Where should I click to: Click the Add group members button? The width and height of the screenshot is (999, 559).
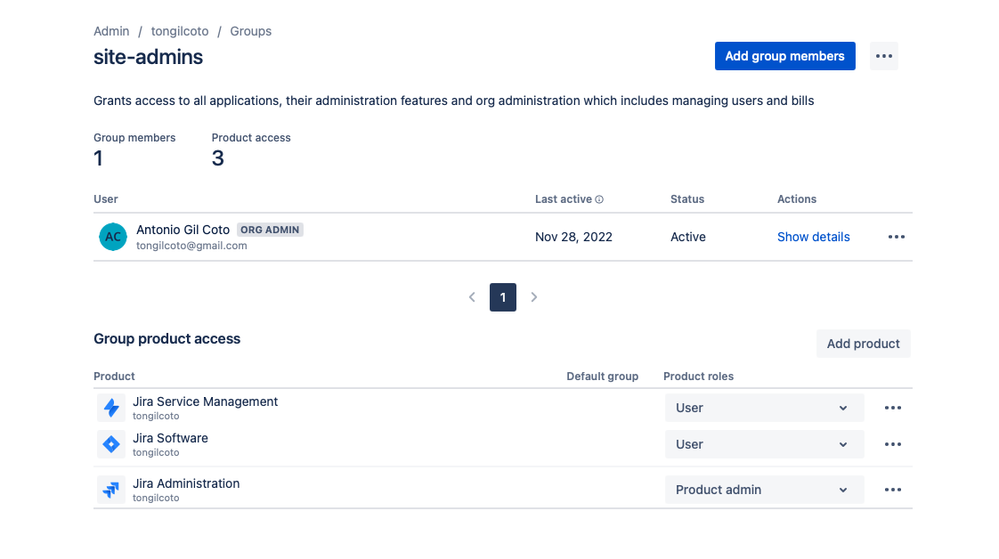point(785,56)
